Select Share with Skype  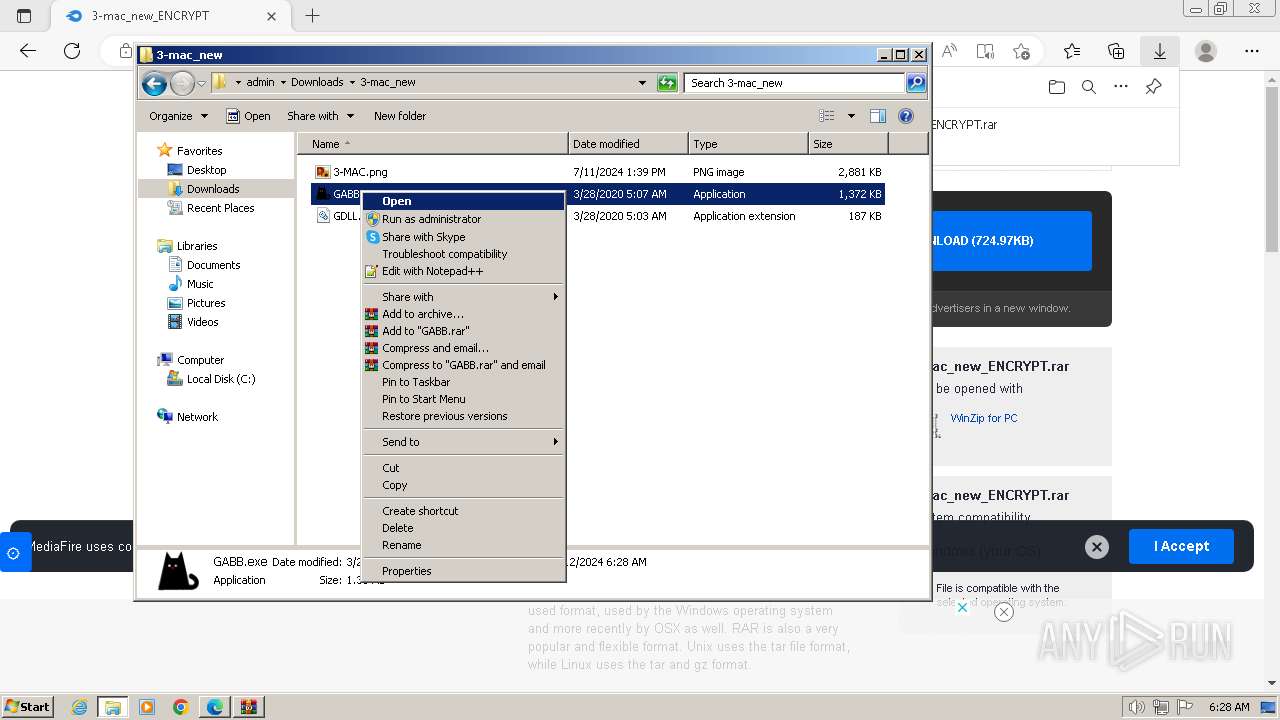point(464,237)
